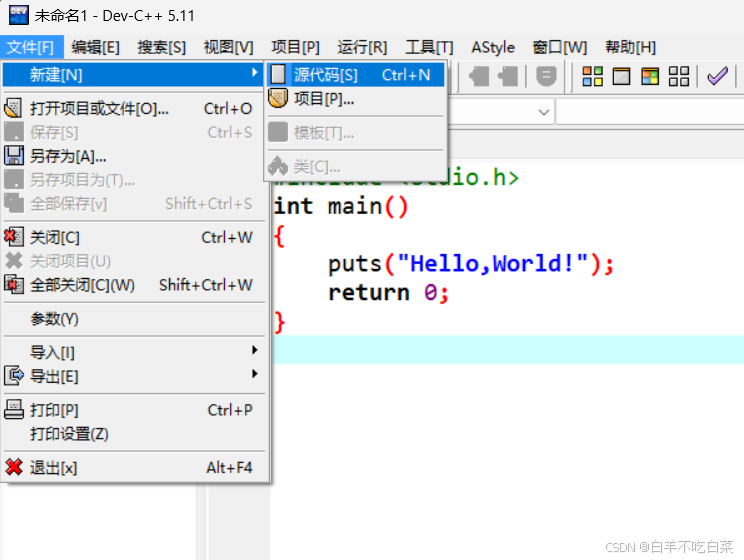Screen dimensions: 744x560
Task: Click the Dev-C++ title bar app icon
Action: click(19, 15)
